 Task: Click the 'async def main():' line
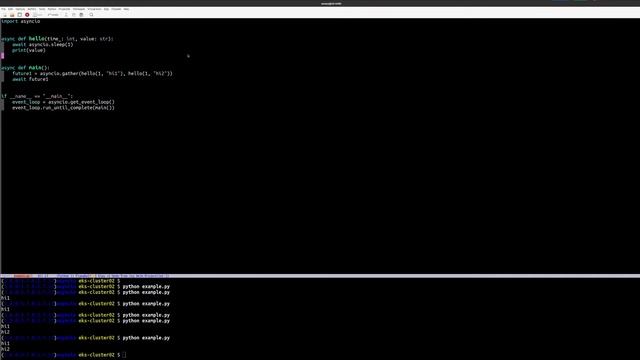coord(25,68)
